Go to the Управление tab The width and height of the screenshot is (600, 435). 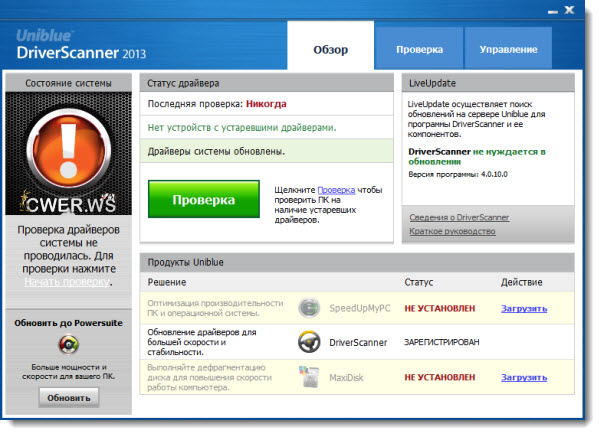[x=508, y=48]
